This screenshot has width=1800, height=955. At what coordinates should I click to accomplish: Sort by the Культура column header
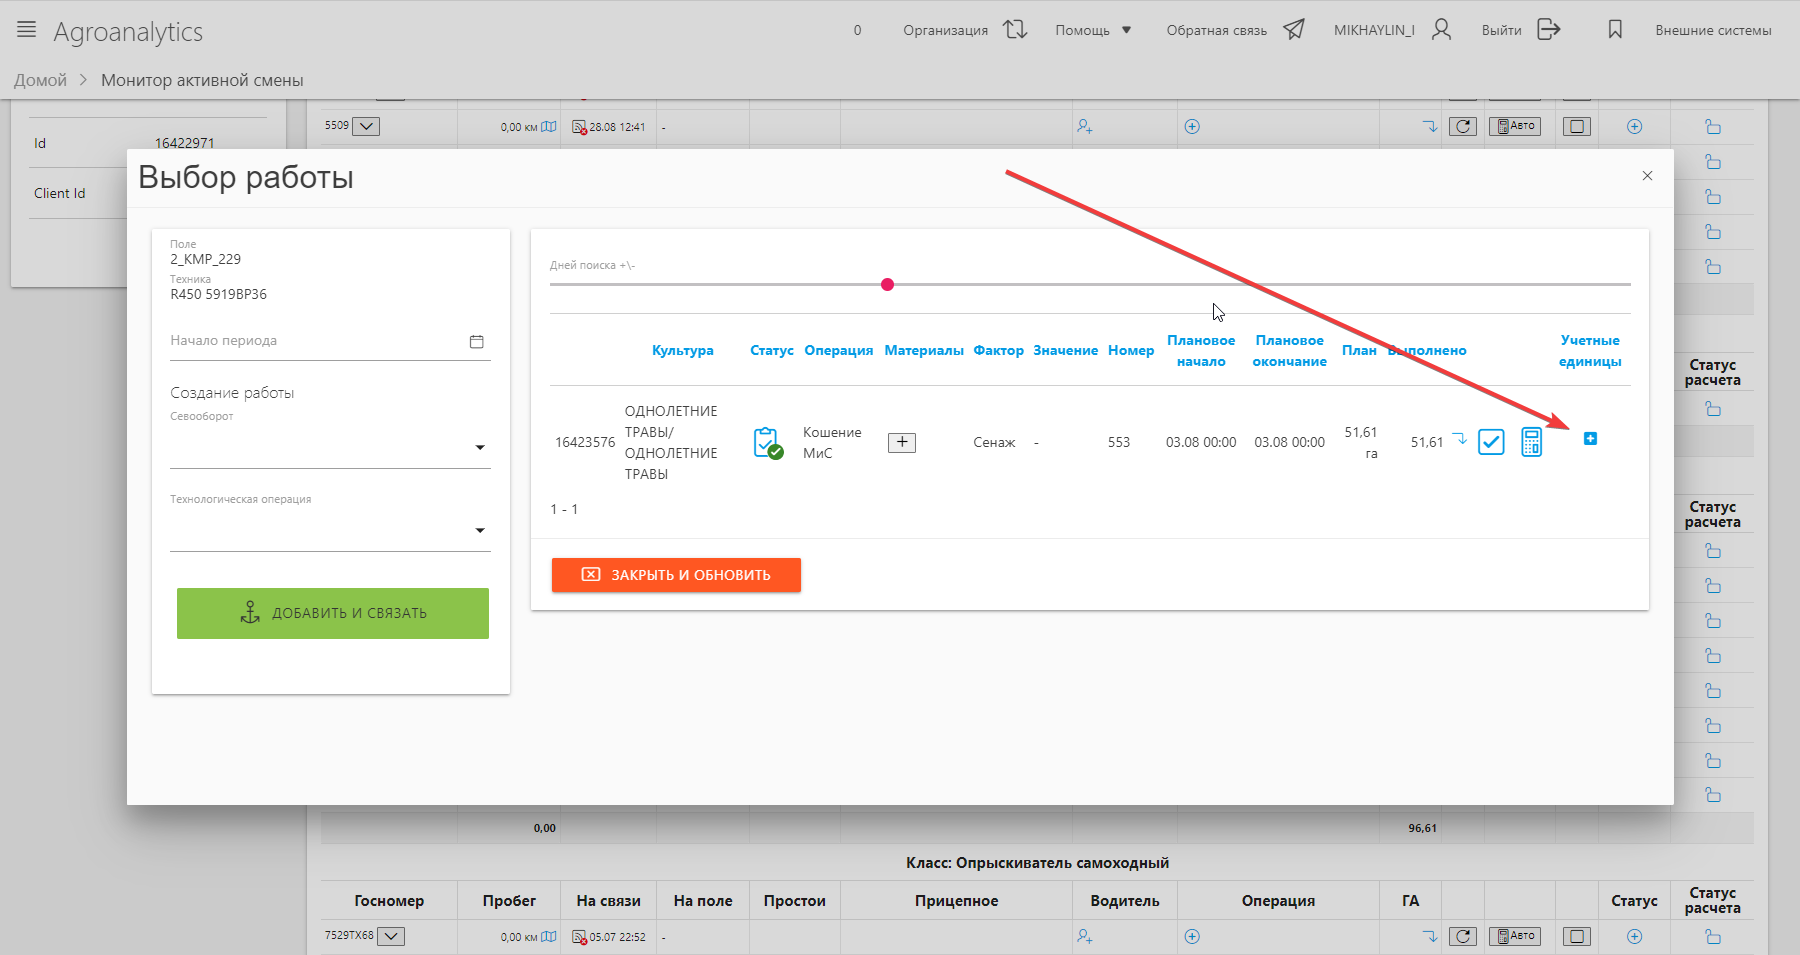click(x=682, y=350)
